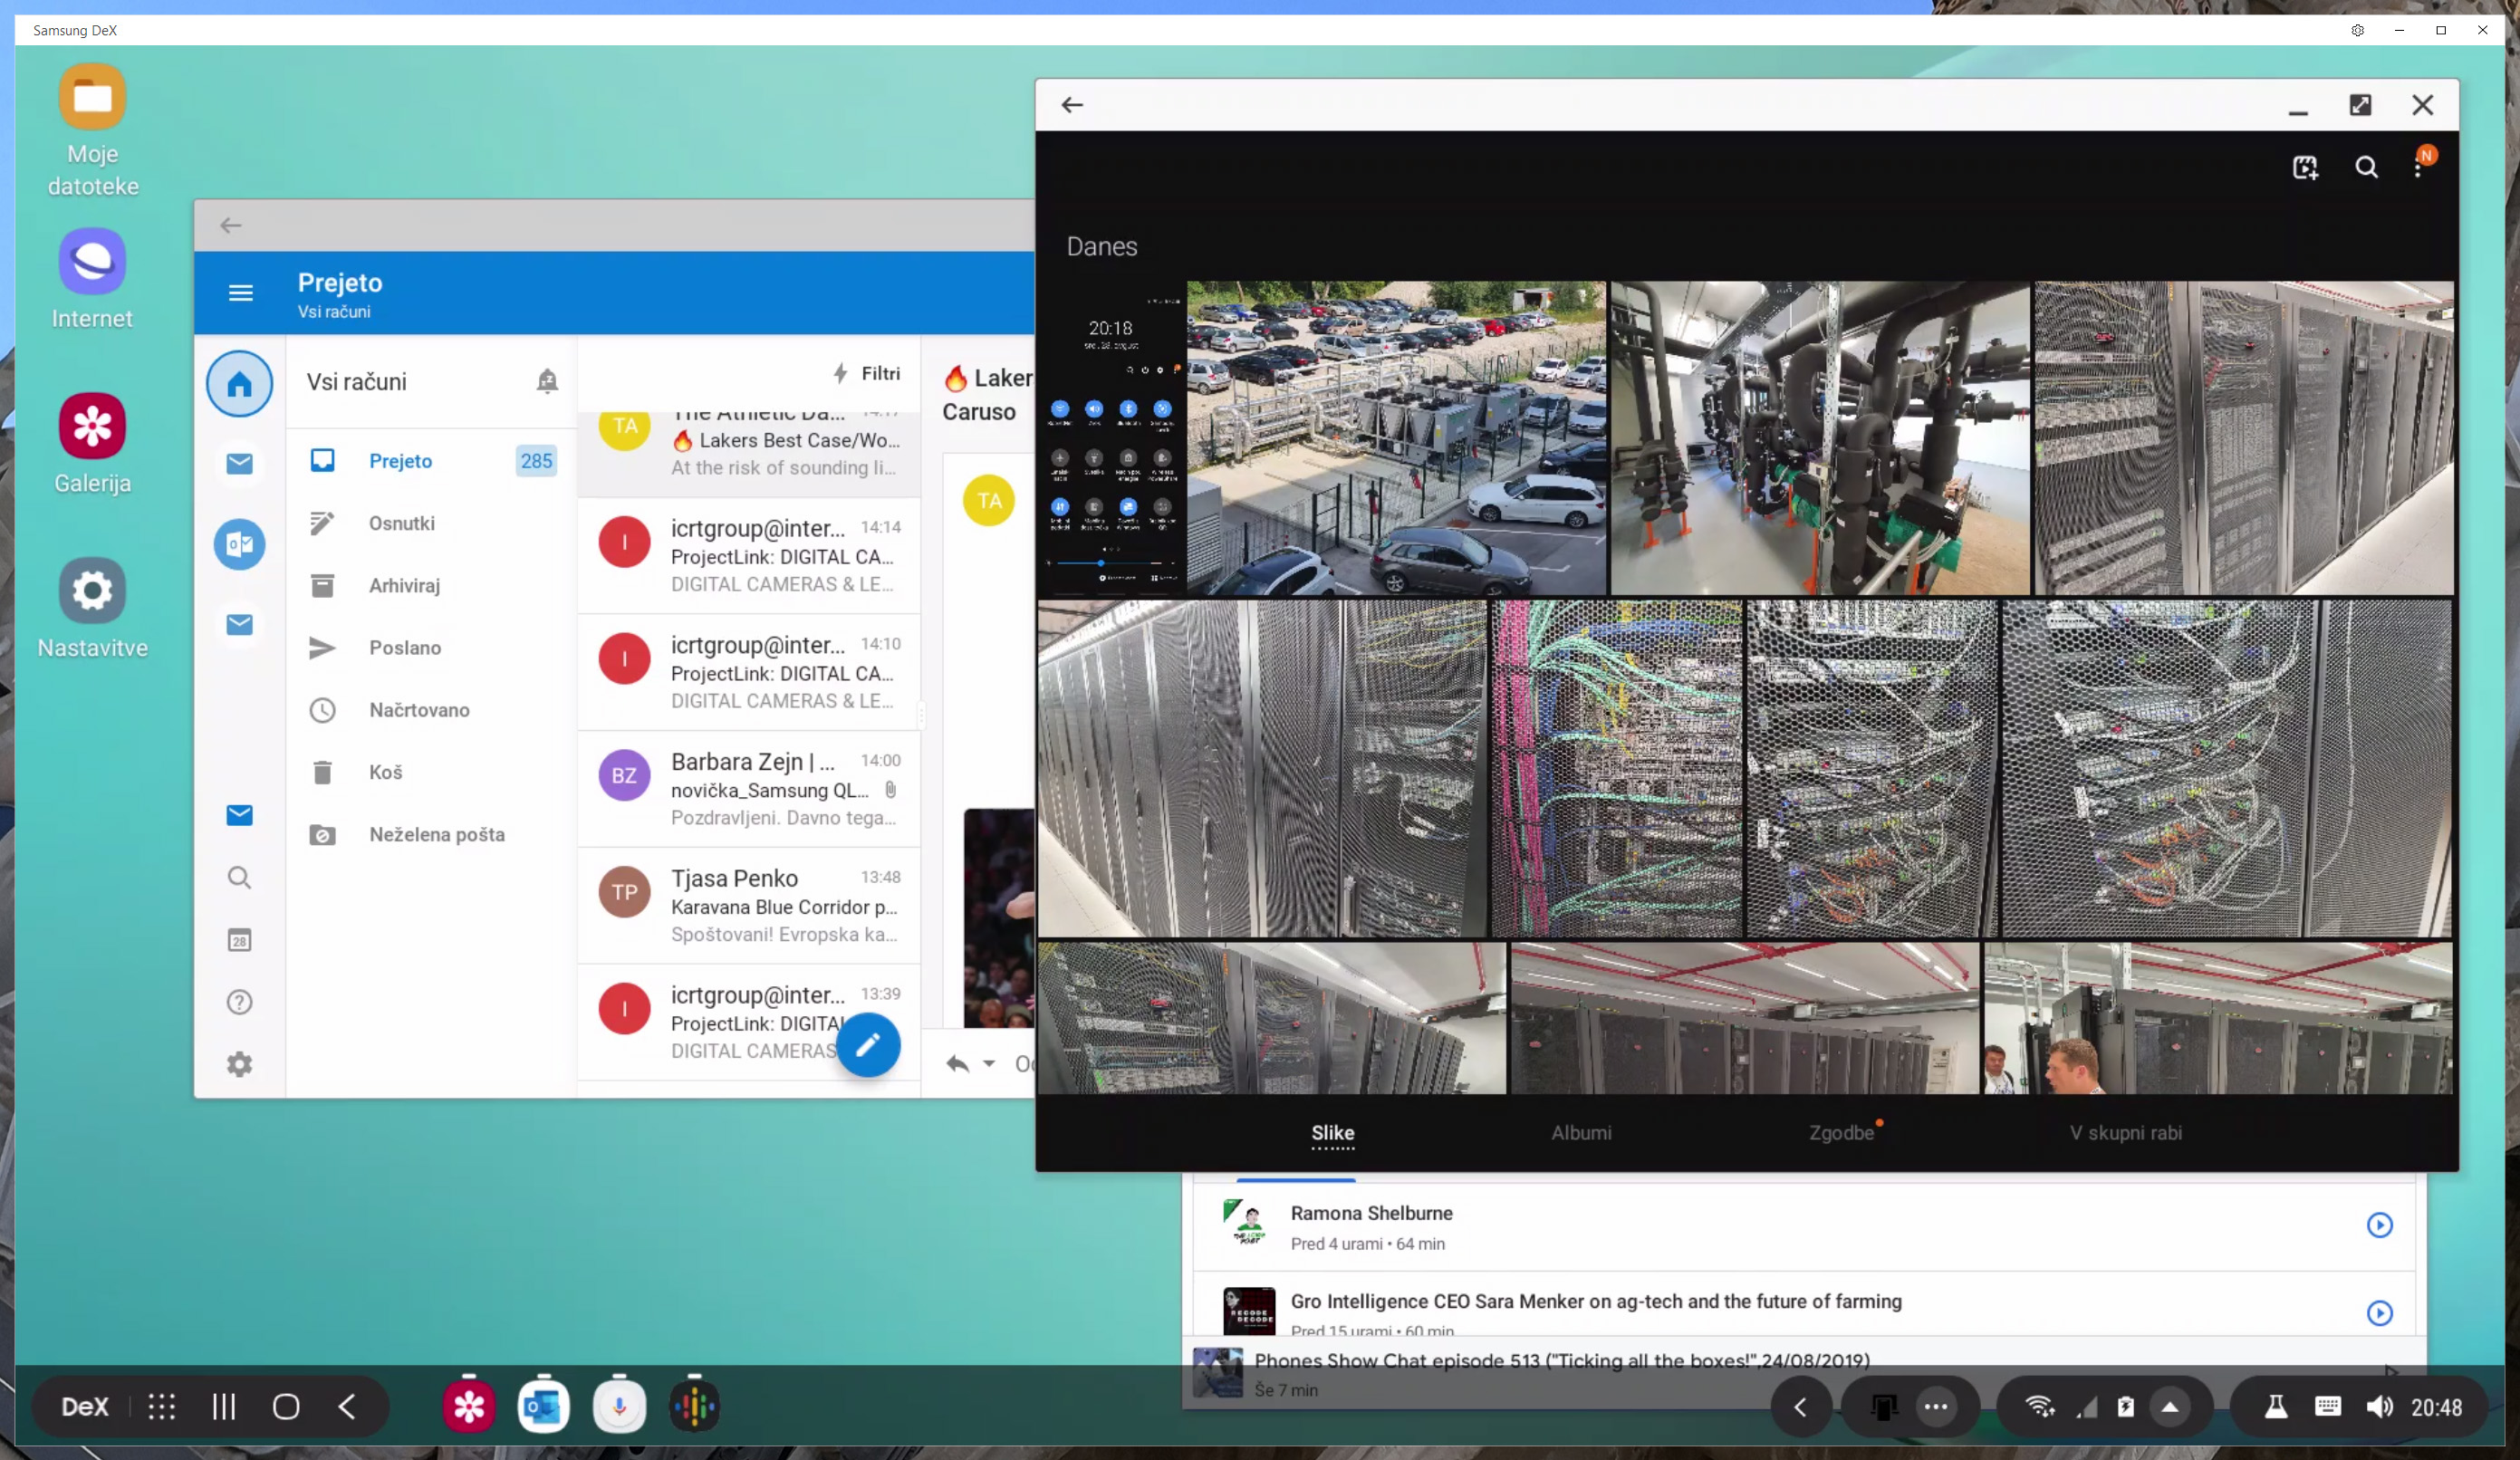Screen dimensions: 2520x1460
Task: Click the Outlook account icon in sidebar
Action: 239,544
